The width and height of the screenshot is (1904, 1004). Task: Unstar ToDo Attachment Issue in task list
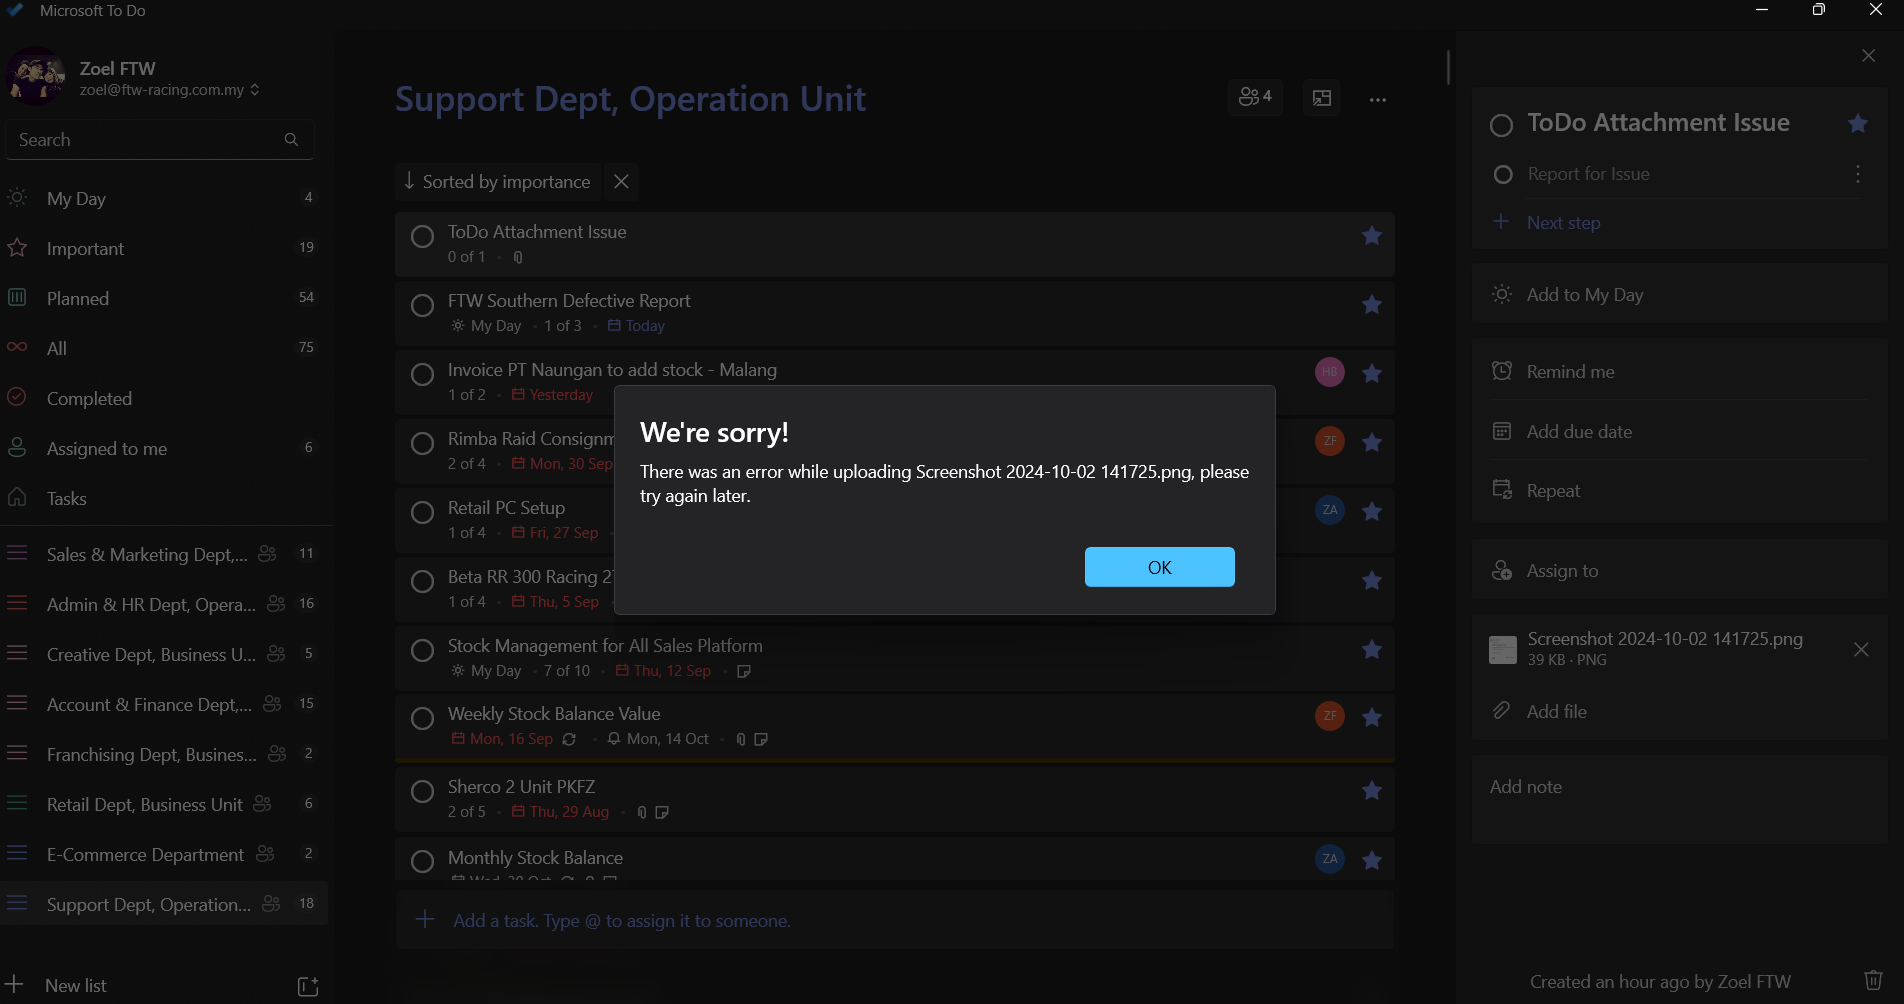pyautogui.click(x=1372, y=236)
